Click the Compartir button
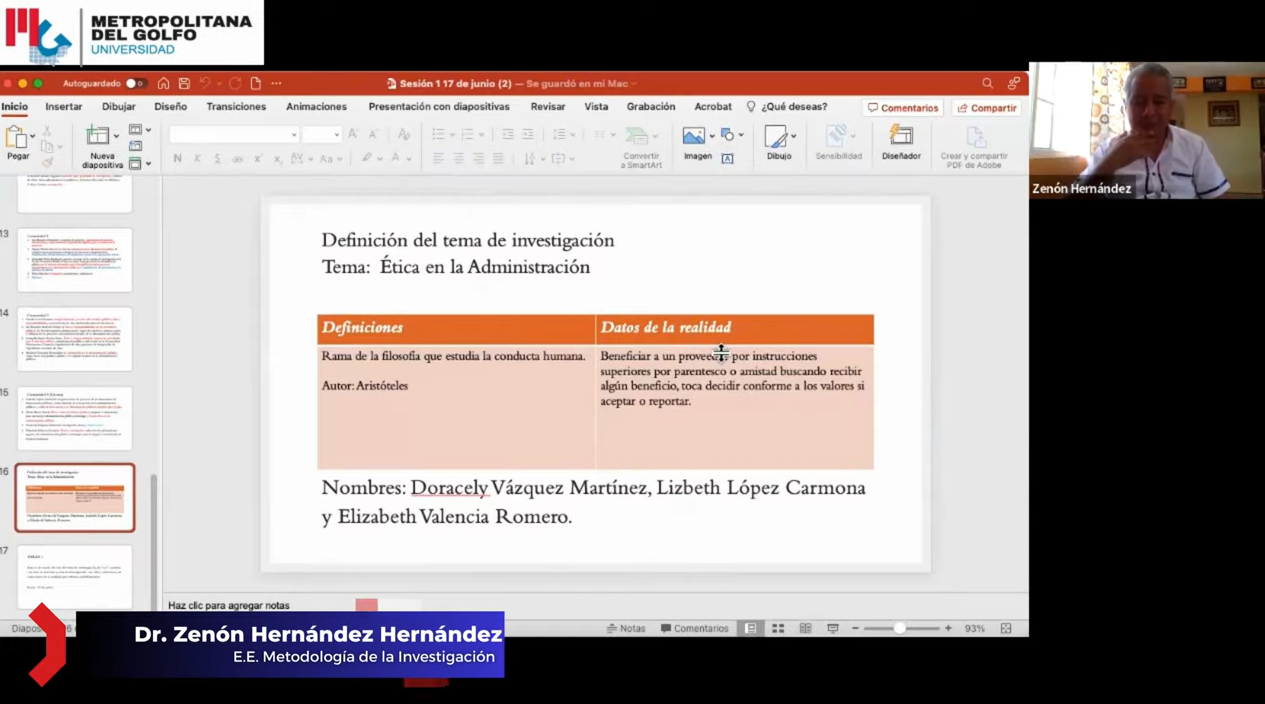The image size is (1265, 704). pyautogui.click(x=987, y=108)
